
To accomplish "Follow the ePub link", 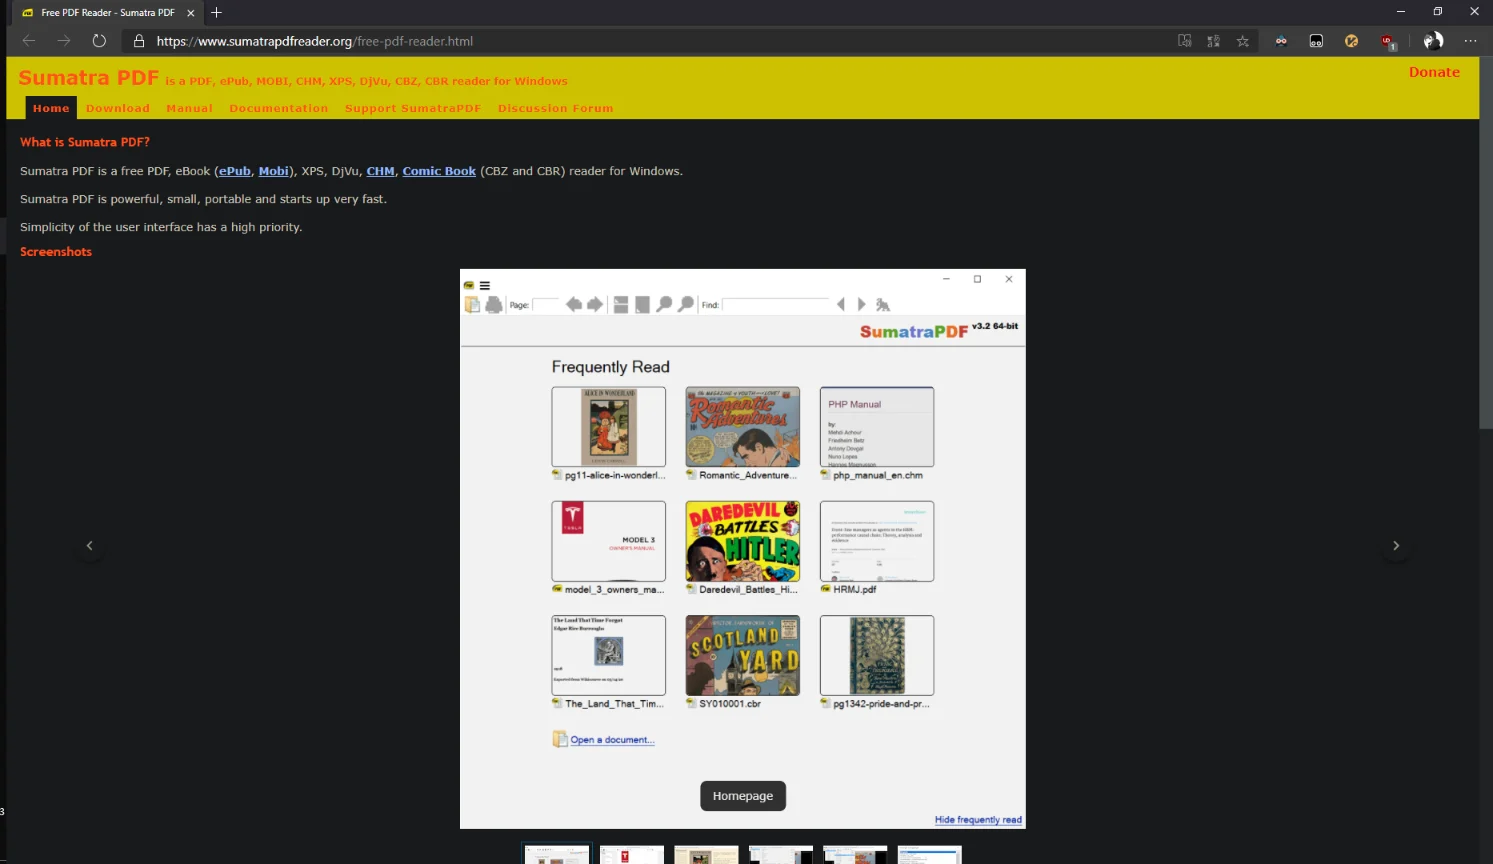I will pyautogui.click(x=235, y=171).
